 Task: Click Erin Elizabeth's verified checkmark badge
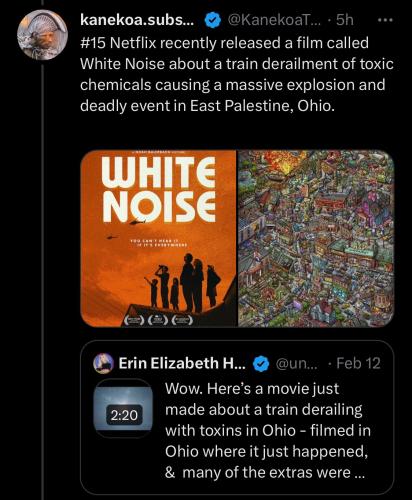point(261,364)
